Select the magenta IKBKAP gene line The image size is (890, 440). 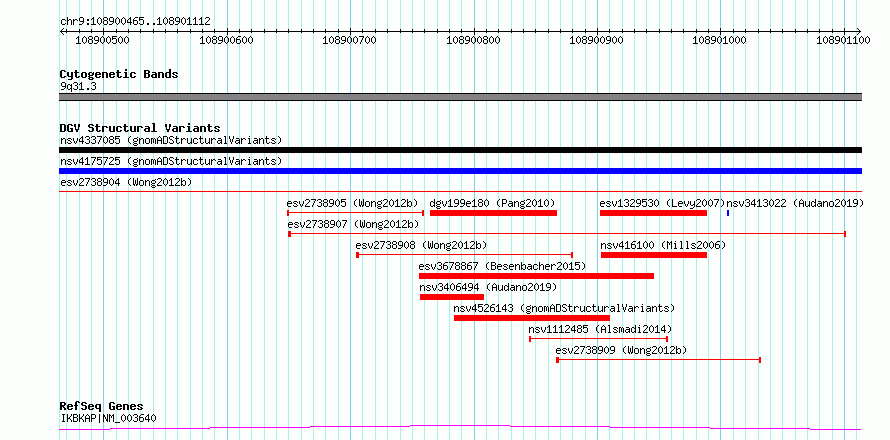460,428
